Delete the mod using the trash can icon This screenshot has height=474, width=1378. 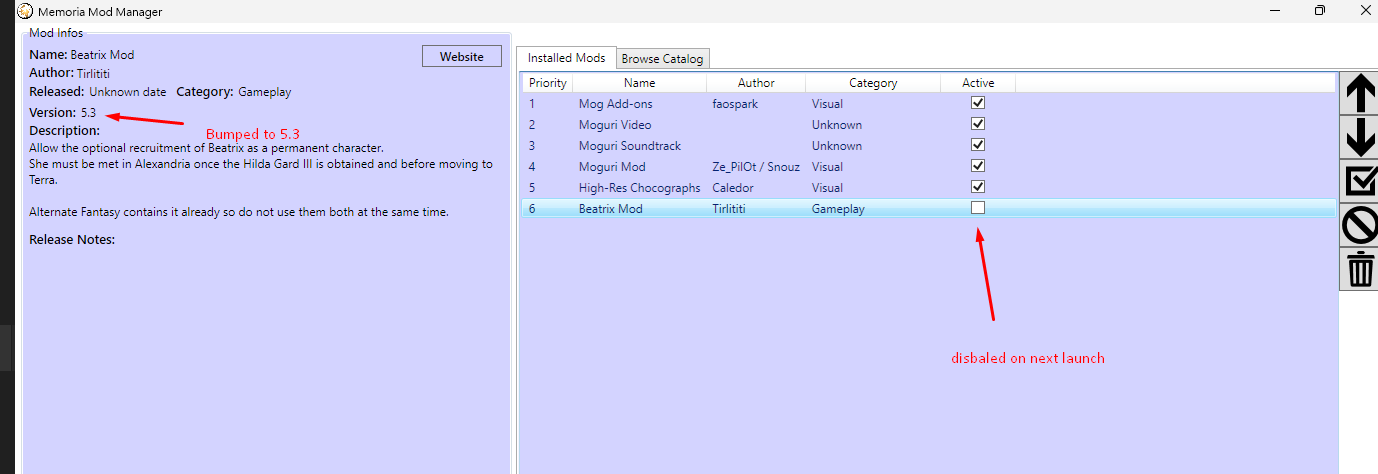[1360, 269]
